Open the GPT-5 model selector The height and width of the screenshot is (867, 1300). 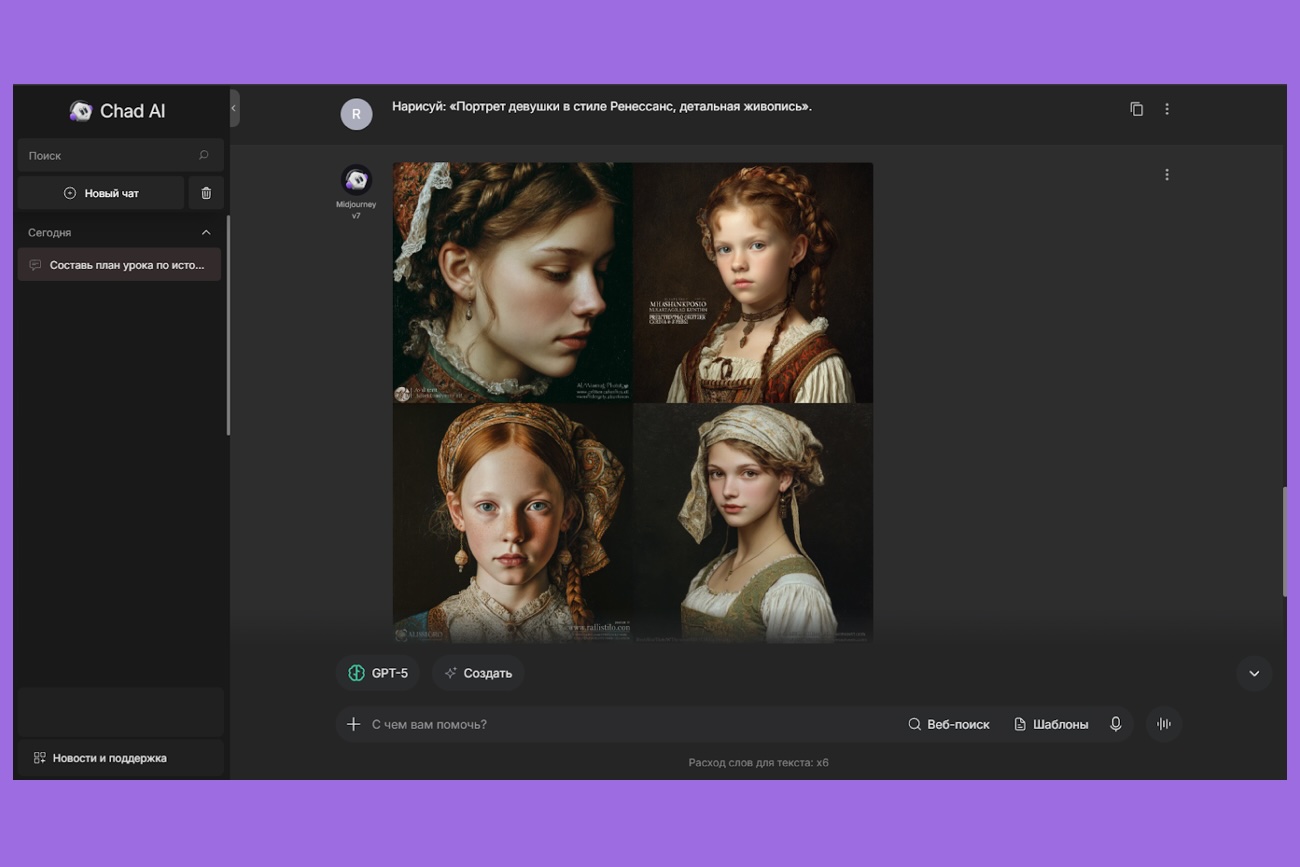pyautogui.click(x=378, y=673)
